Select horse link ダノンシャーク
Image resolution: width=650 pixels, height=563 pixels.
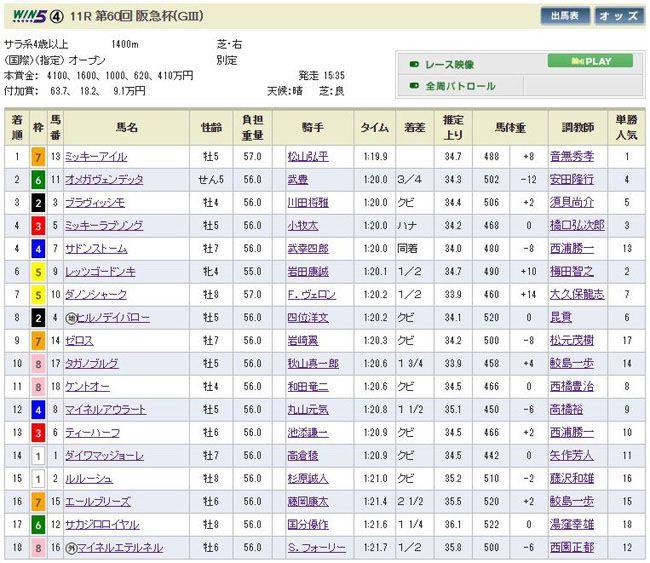(x=96, y=295)
